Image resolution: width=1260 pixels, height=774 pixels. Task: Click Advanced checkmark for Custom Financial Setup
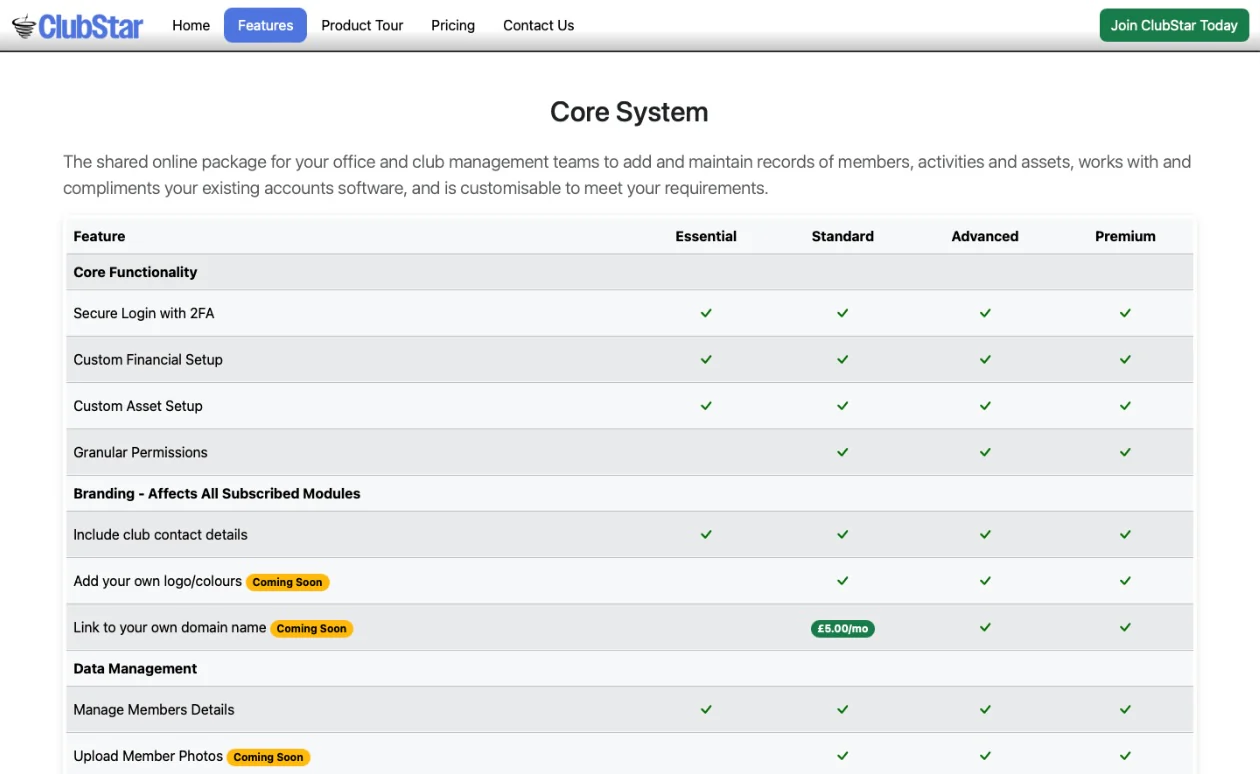click(985, 359)
